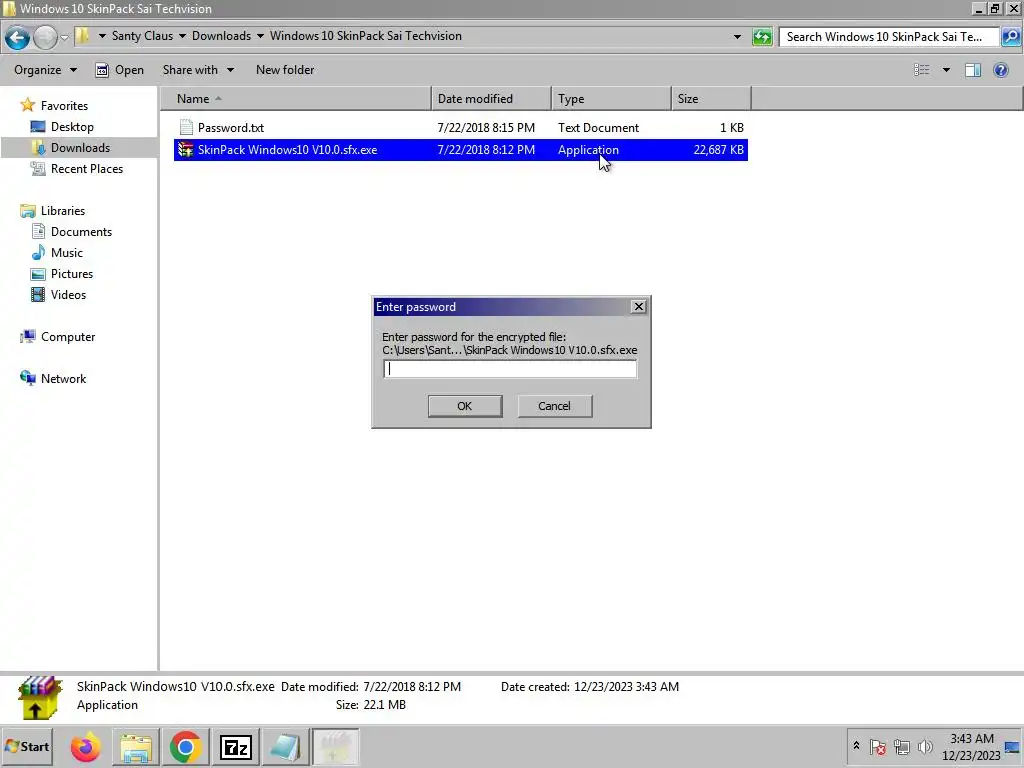Focus the Search Windows 10 SkinPack field
This screenshot has width=1024, height=768.
pyautogui.click(x=888, y=37)
